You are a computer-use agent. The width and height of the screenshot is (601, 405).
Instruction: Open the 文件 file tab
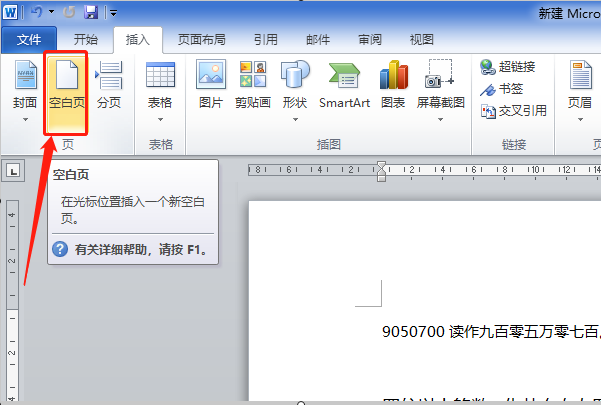(x=29, y=39)
